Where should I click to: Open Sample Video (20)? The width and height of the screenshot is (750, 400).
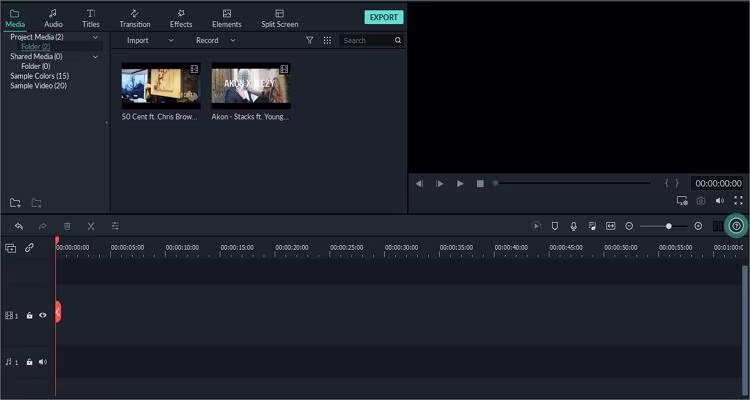point(39,86)
